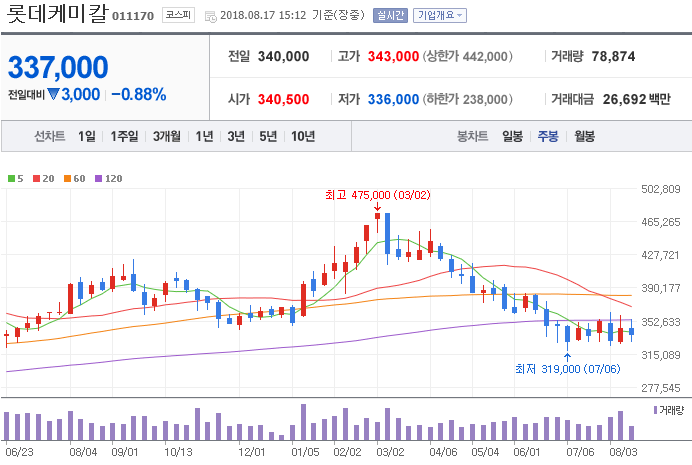The image size is (692, 465).
Task: Click the 선차트 label
Action: [49, 136]
